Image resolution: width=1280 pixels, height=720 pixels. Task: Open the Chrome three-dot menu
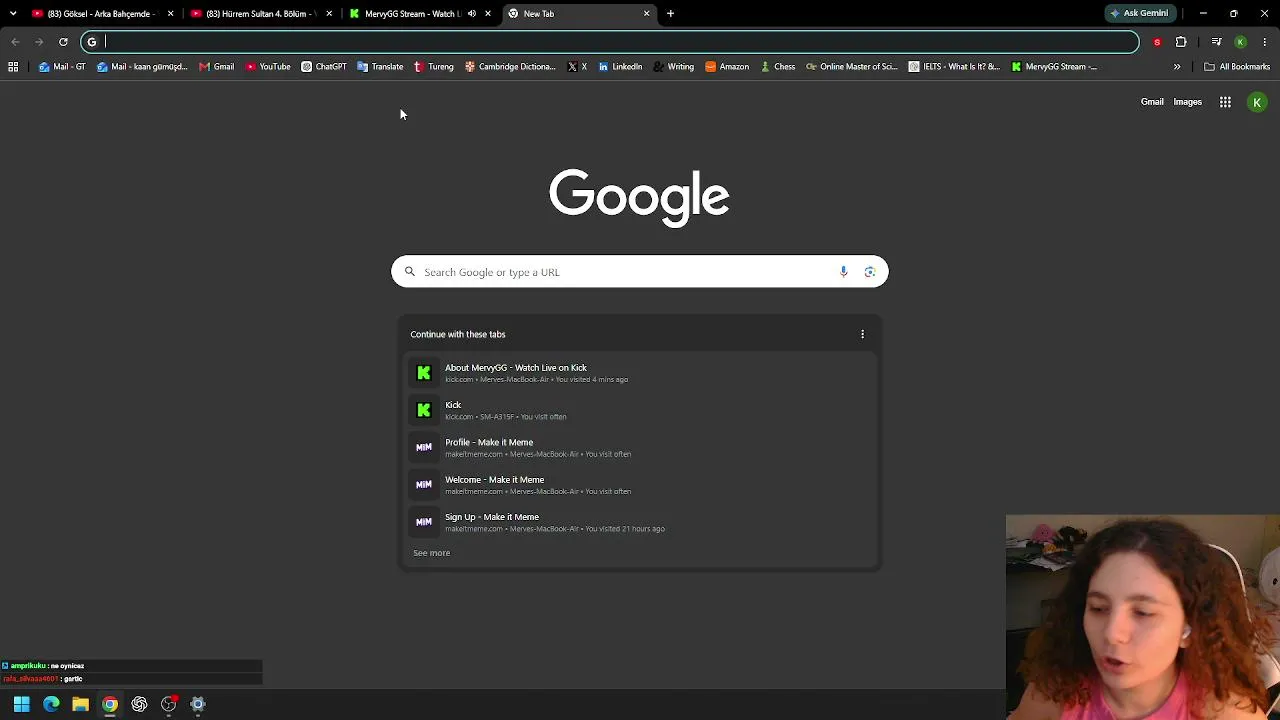[1265, 42]
